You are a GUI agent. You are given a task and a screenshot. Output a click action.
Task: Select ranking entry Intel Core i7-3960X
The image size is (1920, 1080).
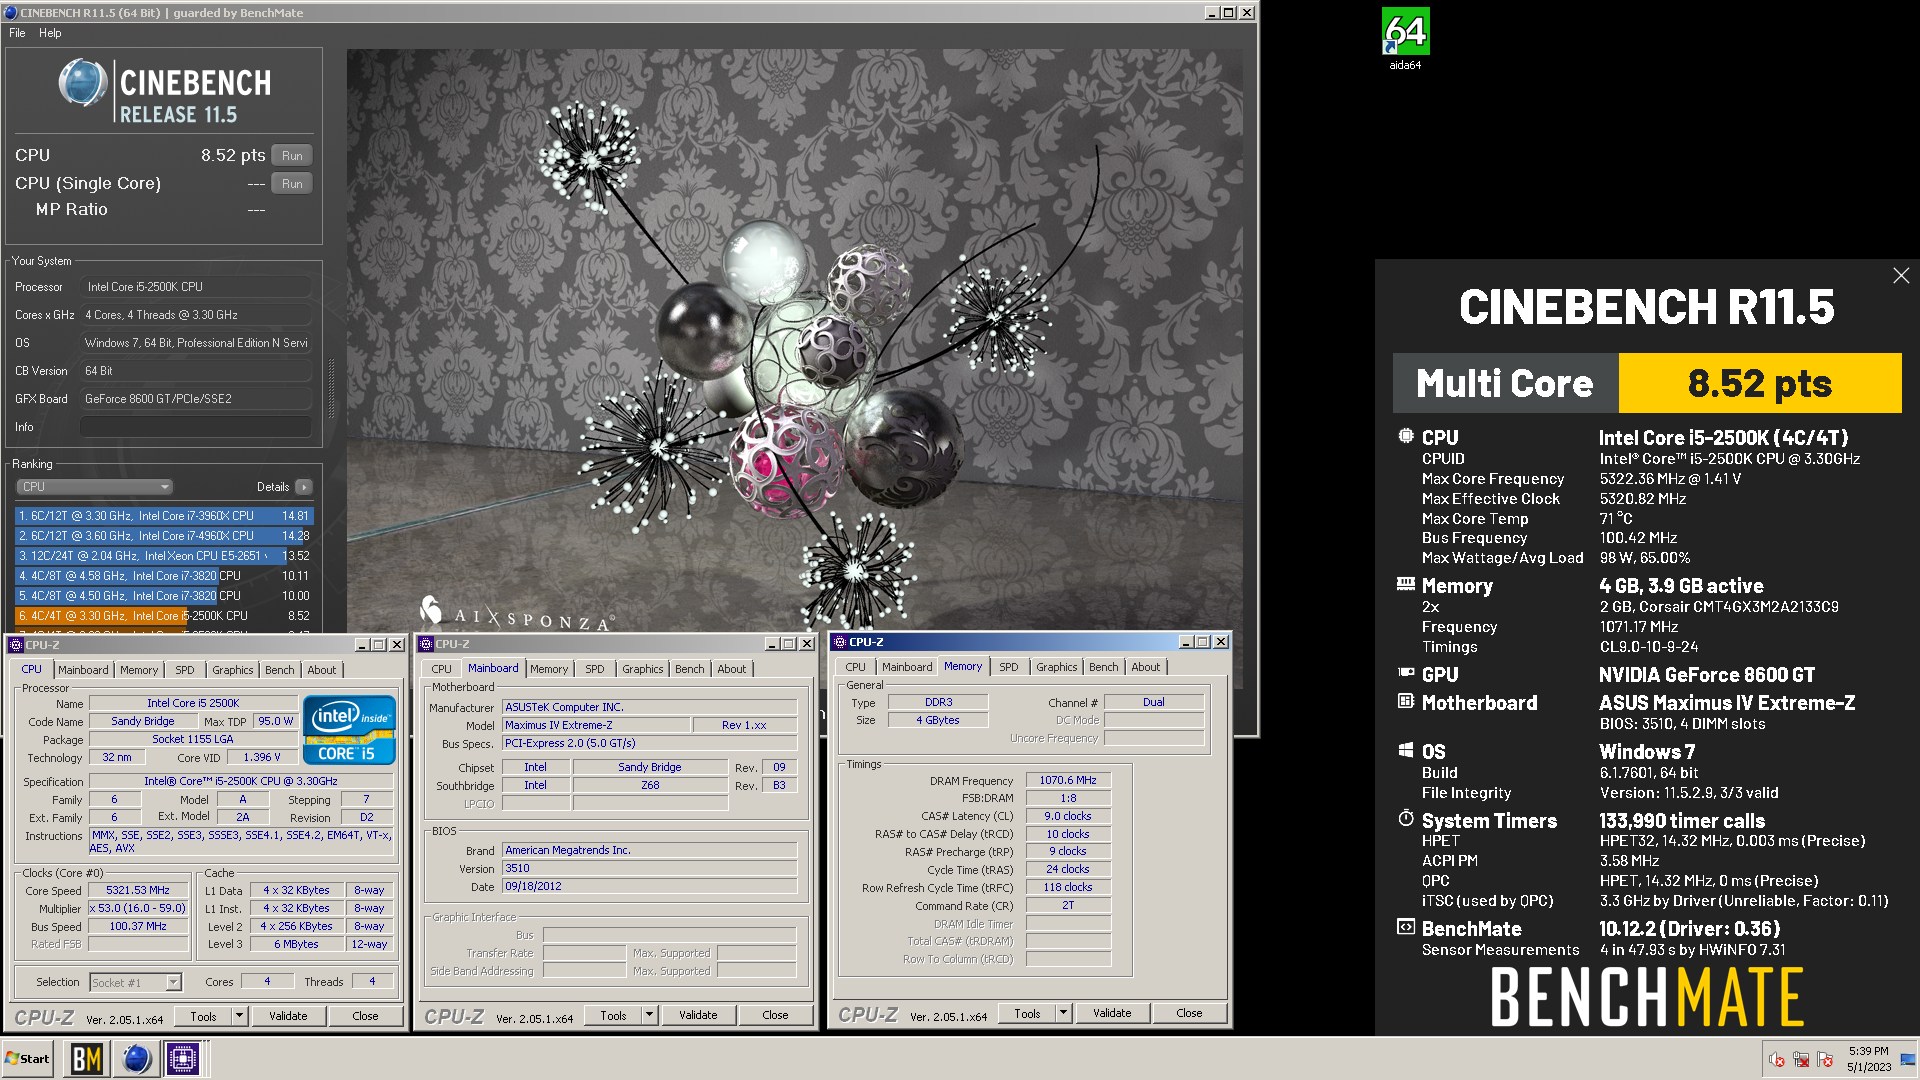(x=164, y=516)
